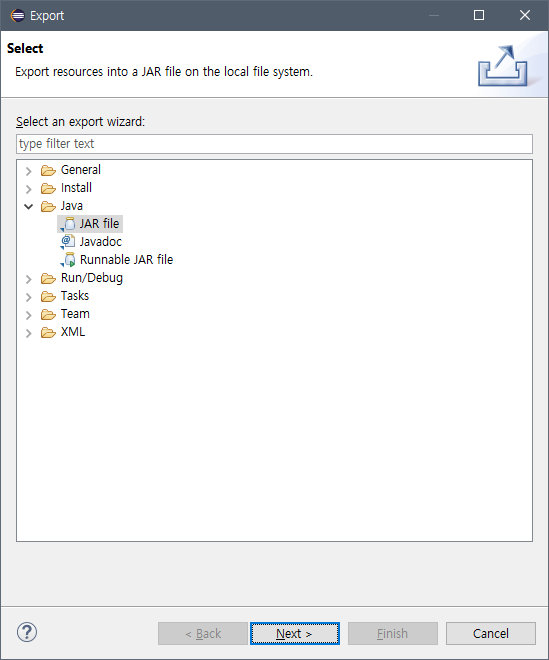
Task: Click the Install folder icon
Action: (48, 189)
